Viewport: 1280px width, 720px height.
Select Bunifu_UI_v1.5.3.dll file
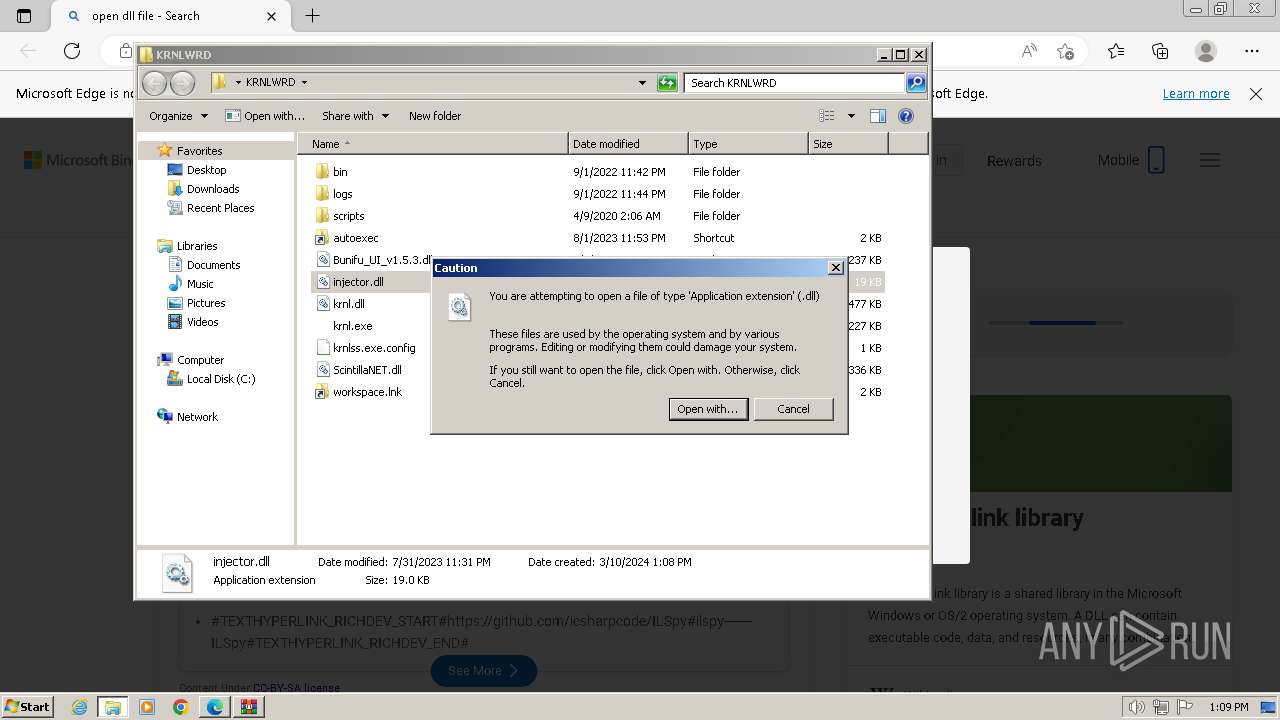click(x=381, y=260)
